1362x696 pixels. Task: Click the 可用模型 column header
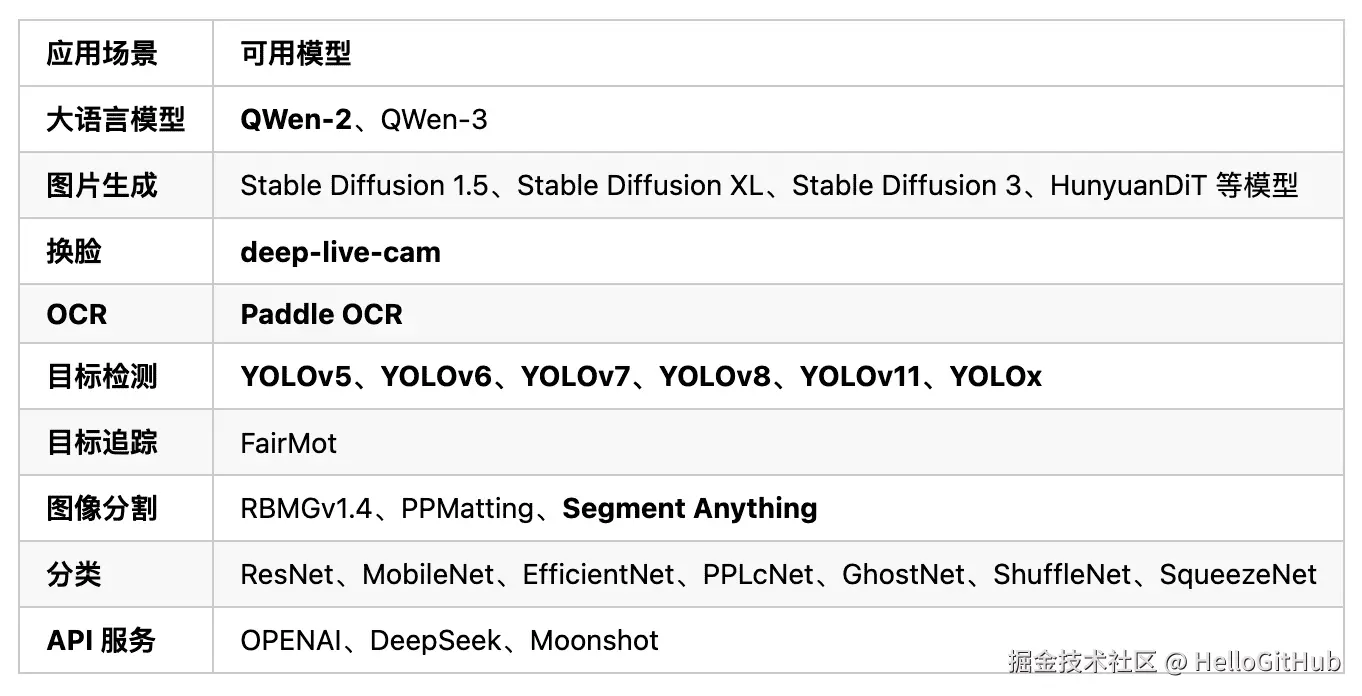[x=296, y=53]
